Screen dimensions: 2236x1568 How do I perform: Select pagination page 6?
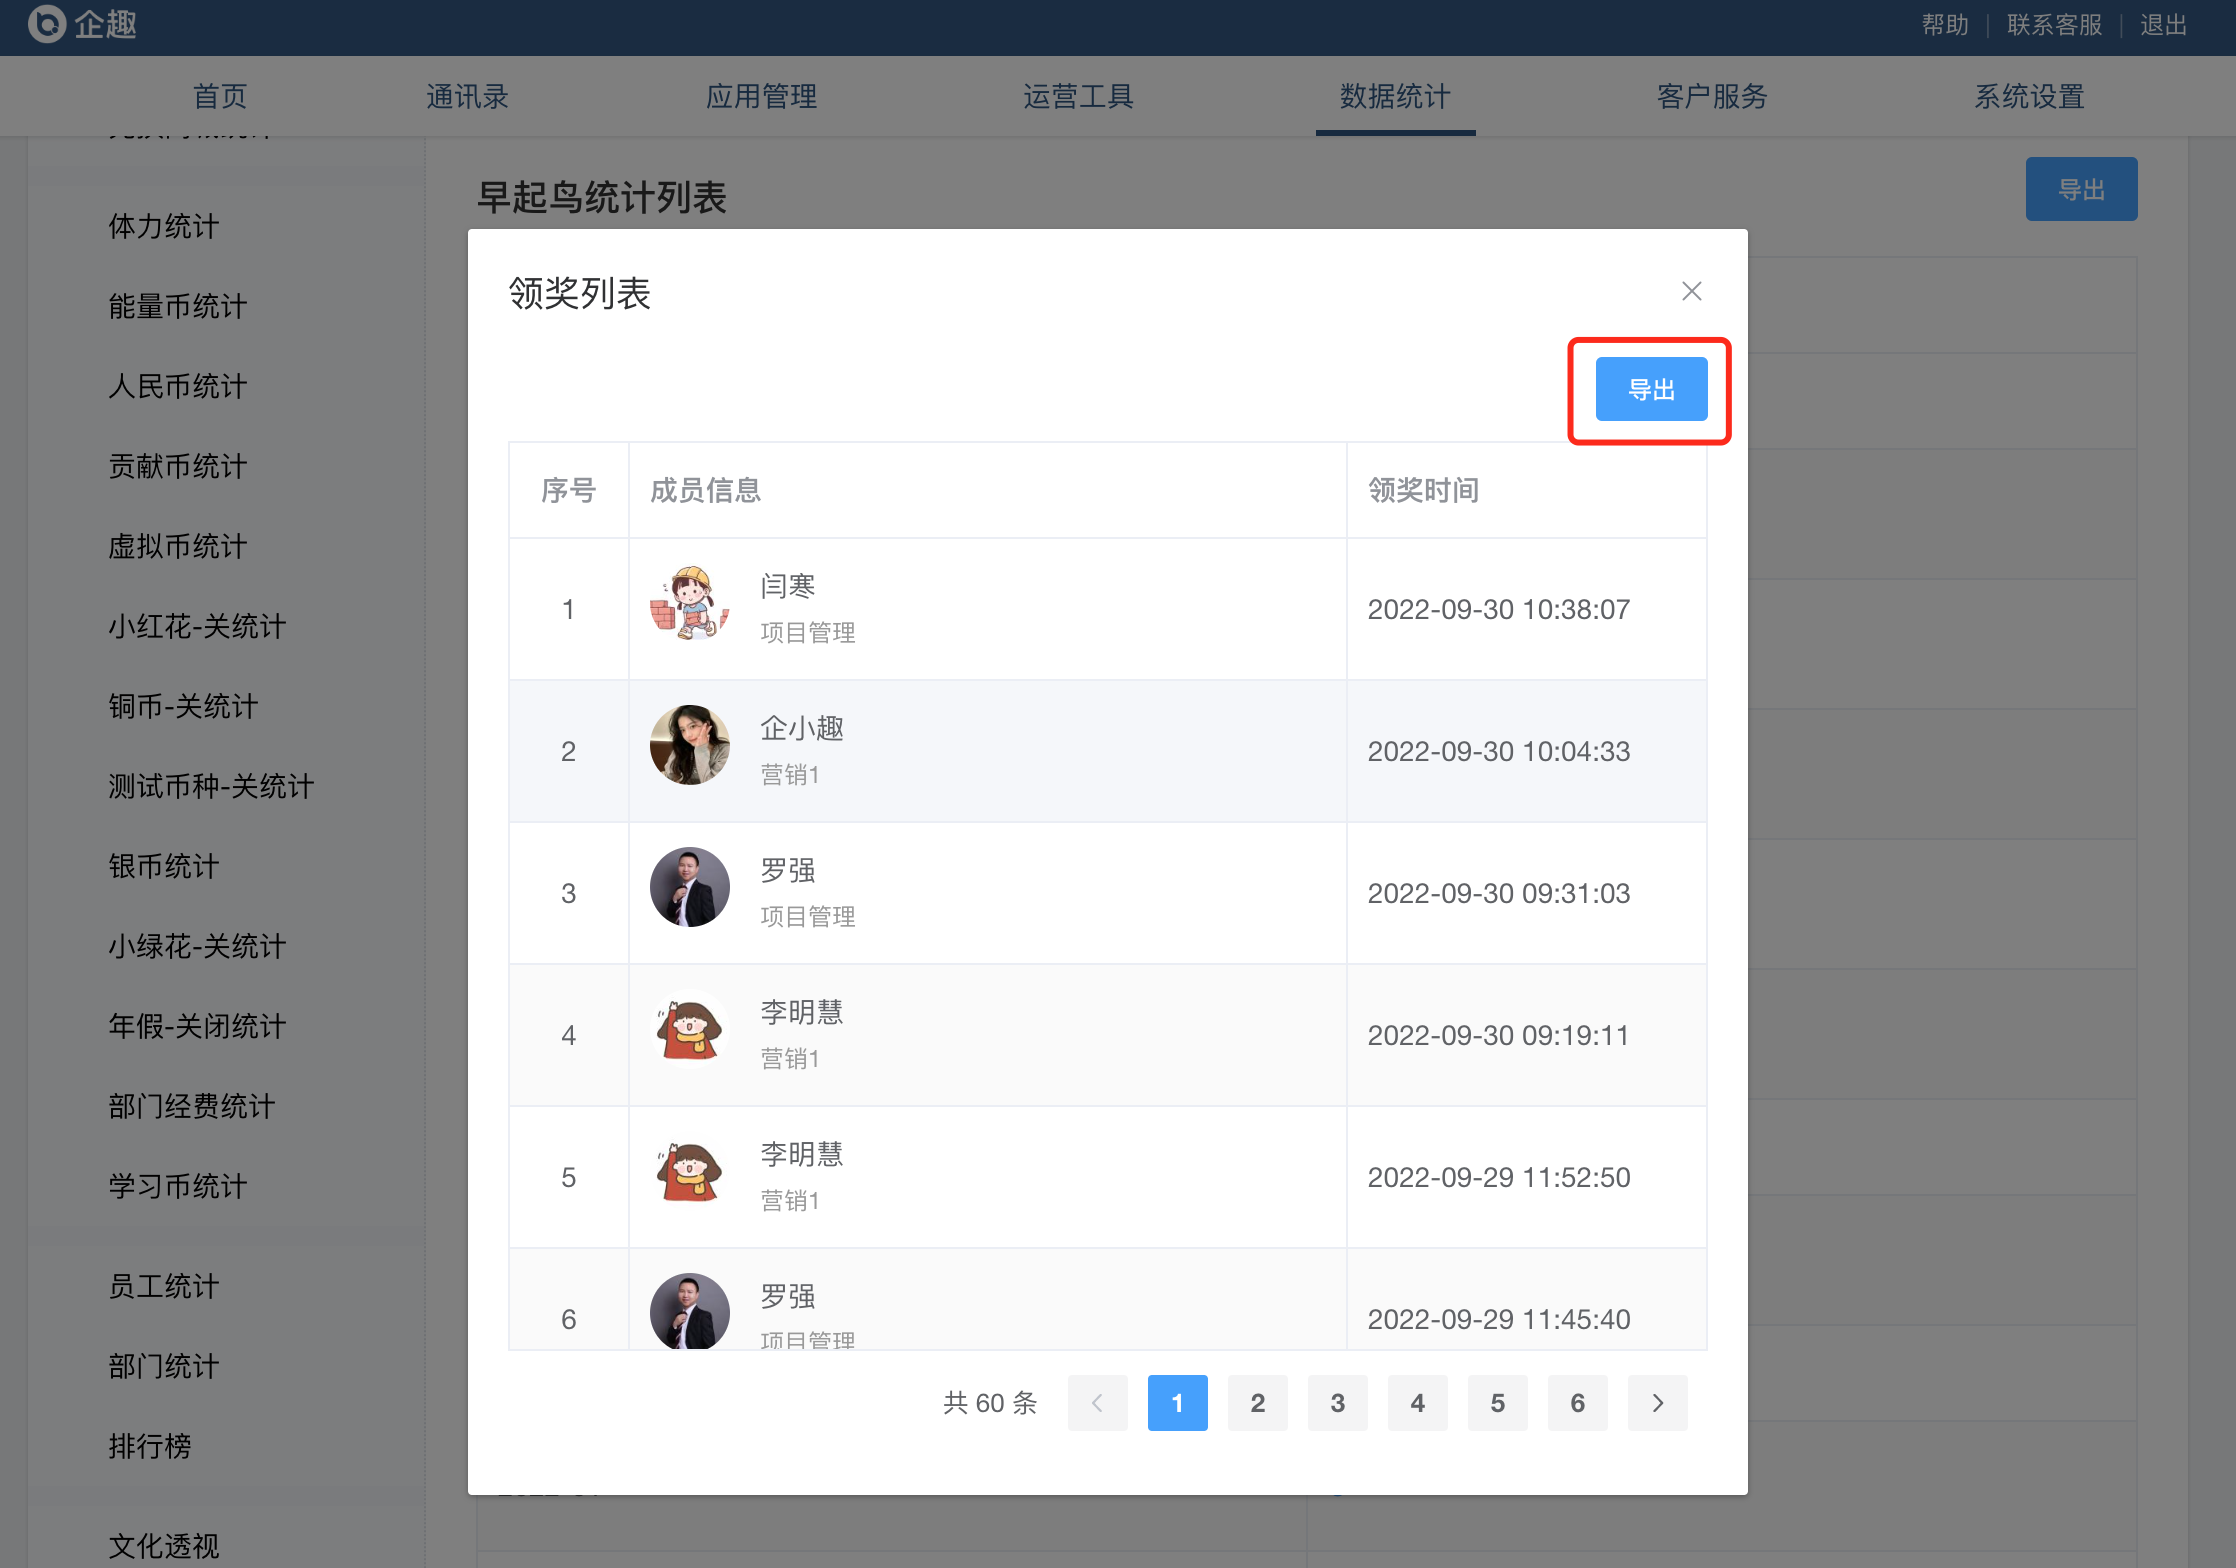coord(1577,1403)
